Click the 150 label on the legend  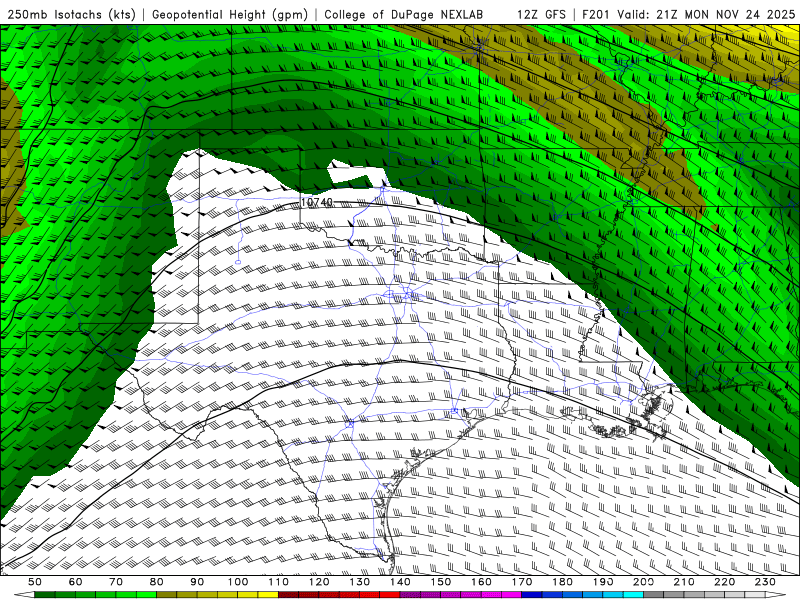441,582
